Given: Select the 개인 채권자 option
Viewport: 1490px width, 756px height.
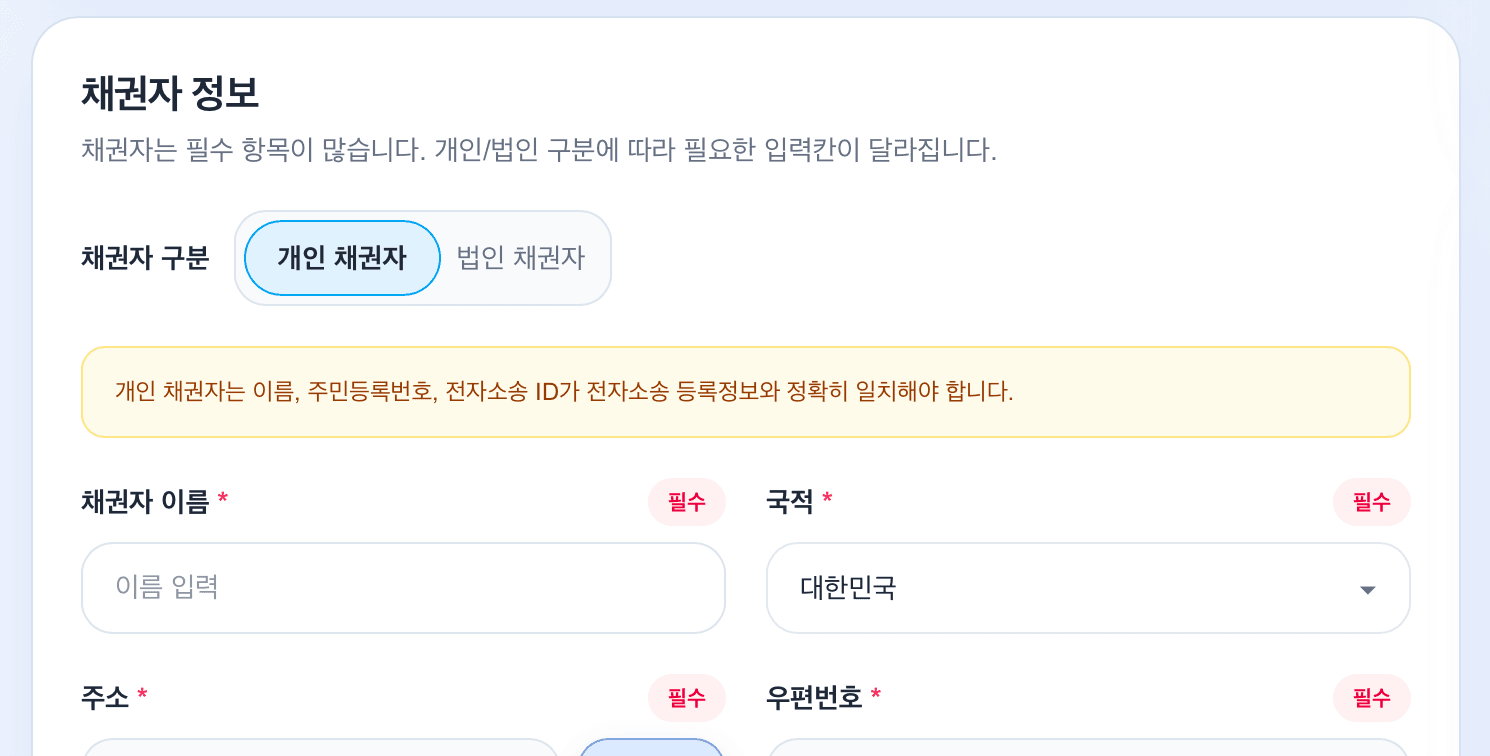Looking at the screenshot, I should [x=340, y=258].
